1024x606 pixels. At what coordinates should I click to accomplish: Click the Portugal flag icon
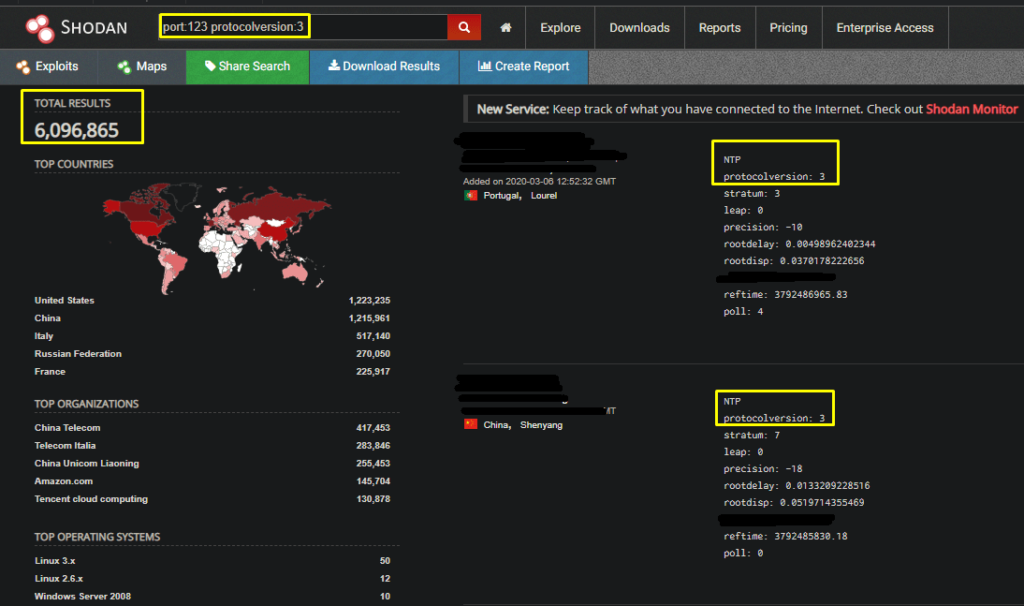[470, 195]
